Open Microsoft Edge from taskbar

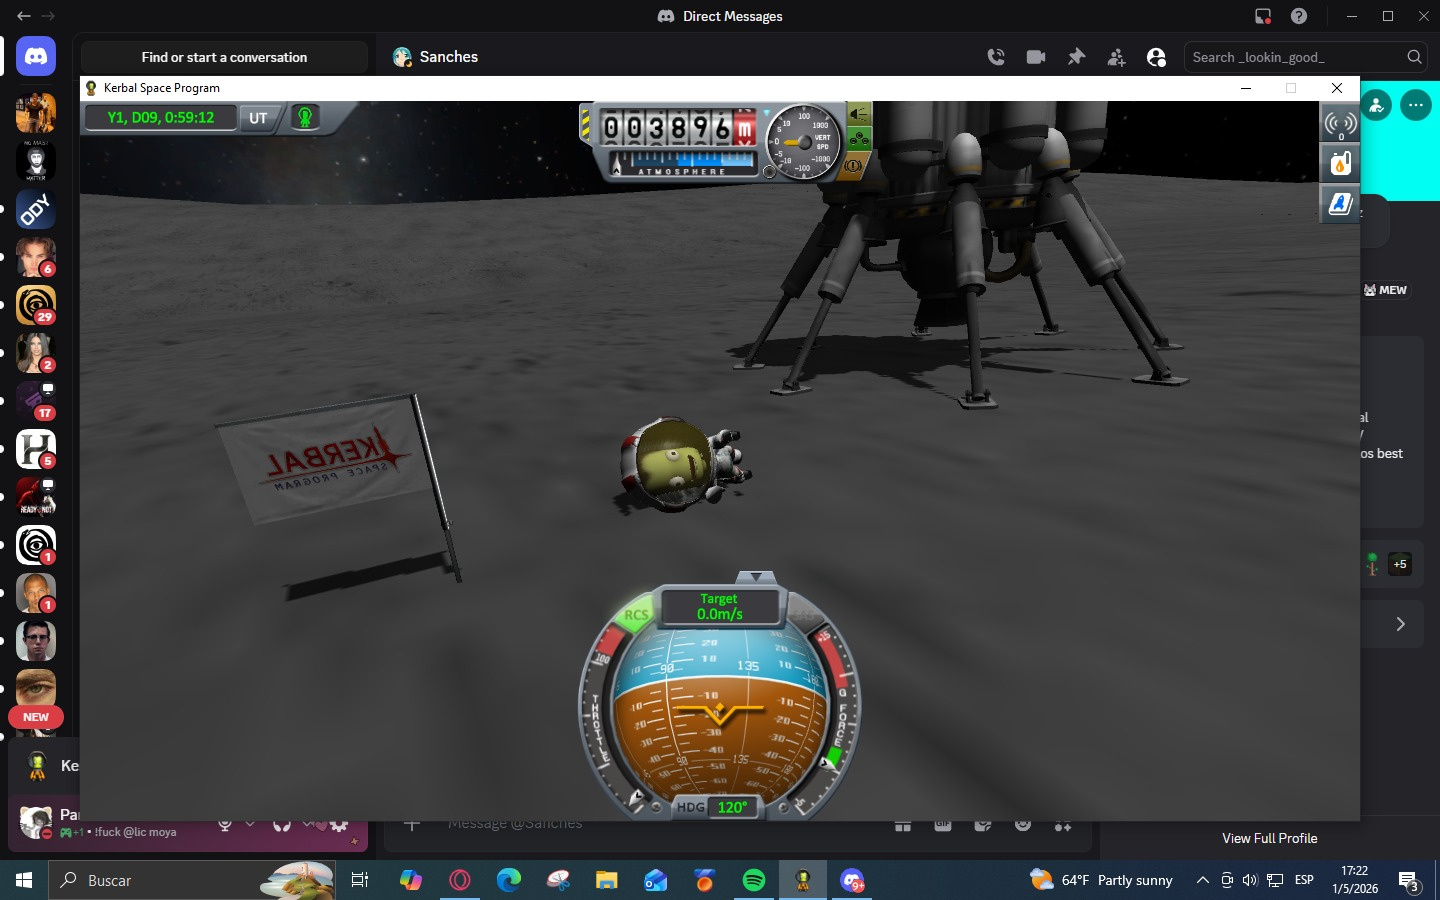(509, 880)
